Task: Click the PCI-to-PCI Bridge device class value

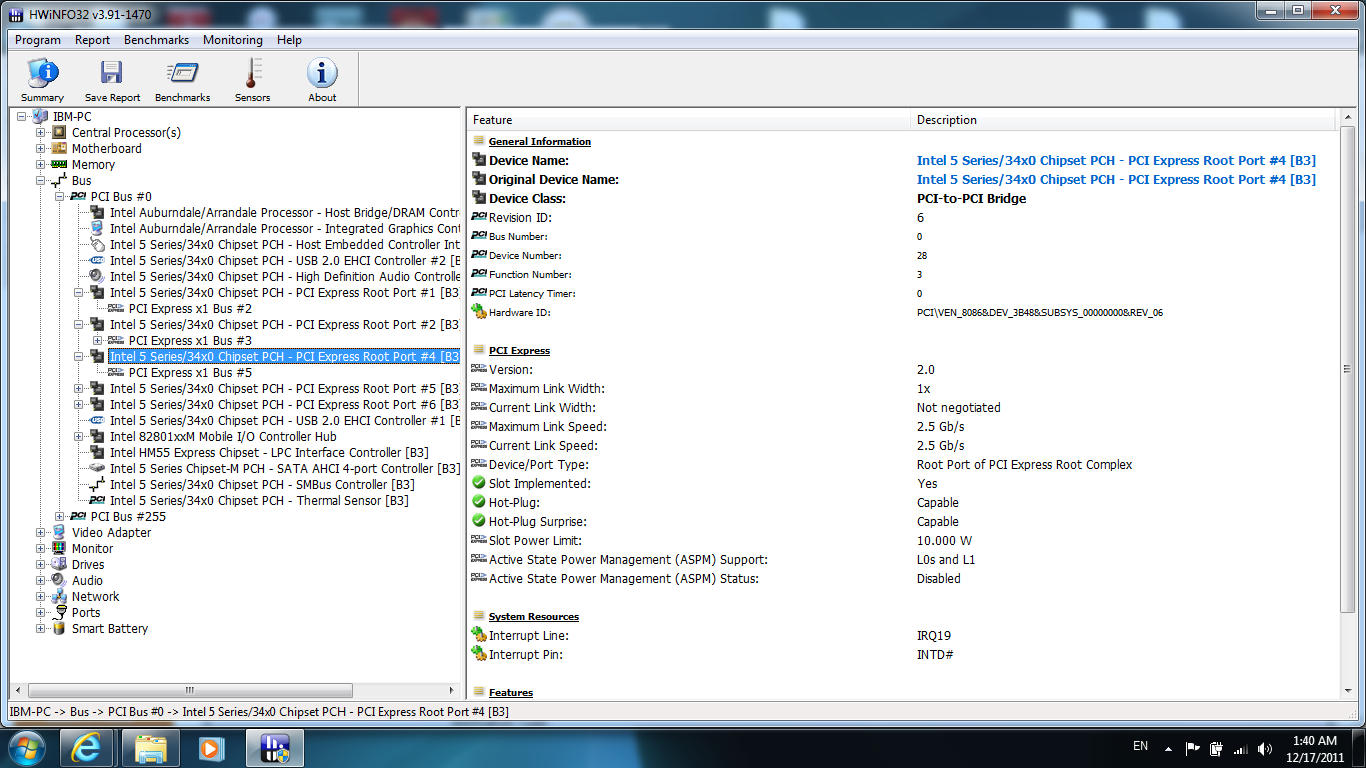Action: click(x=971, y=198)
